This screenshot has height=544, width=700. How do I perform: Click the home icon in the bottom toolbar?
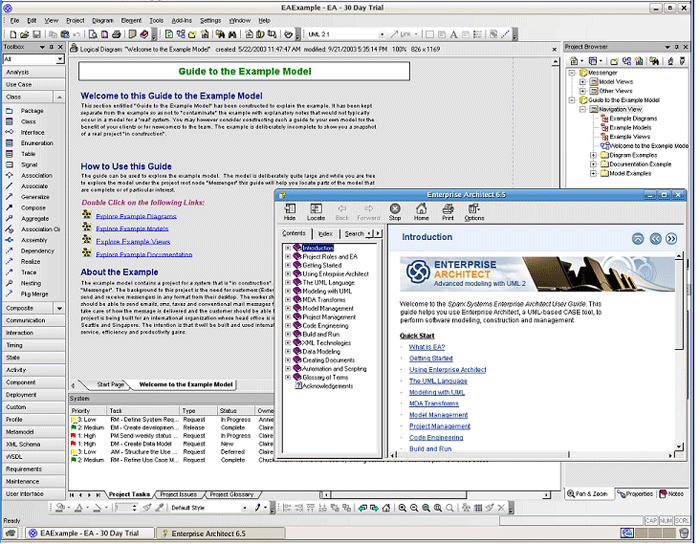pyautogui.click(x=386, y=508)
